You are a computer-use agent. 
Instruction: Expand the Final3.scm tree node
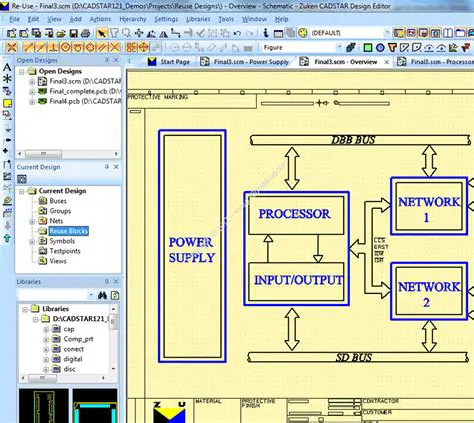coord(32,82)
